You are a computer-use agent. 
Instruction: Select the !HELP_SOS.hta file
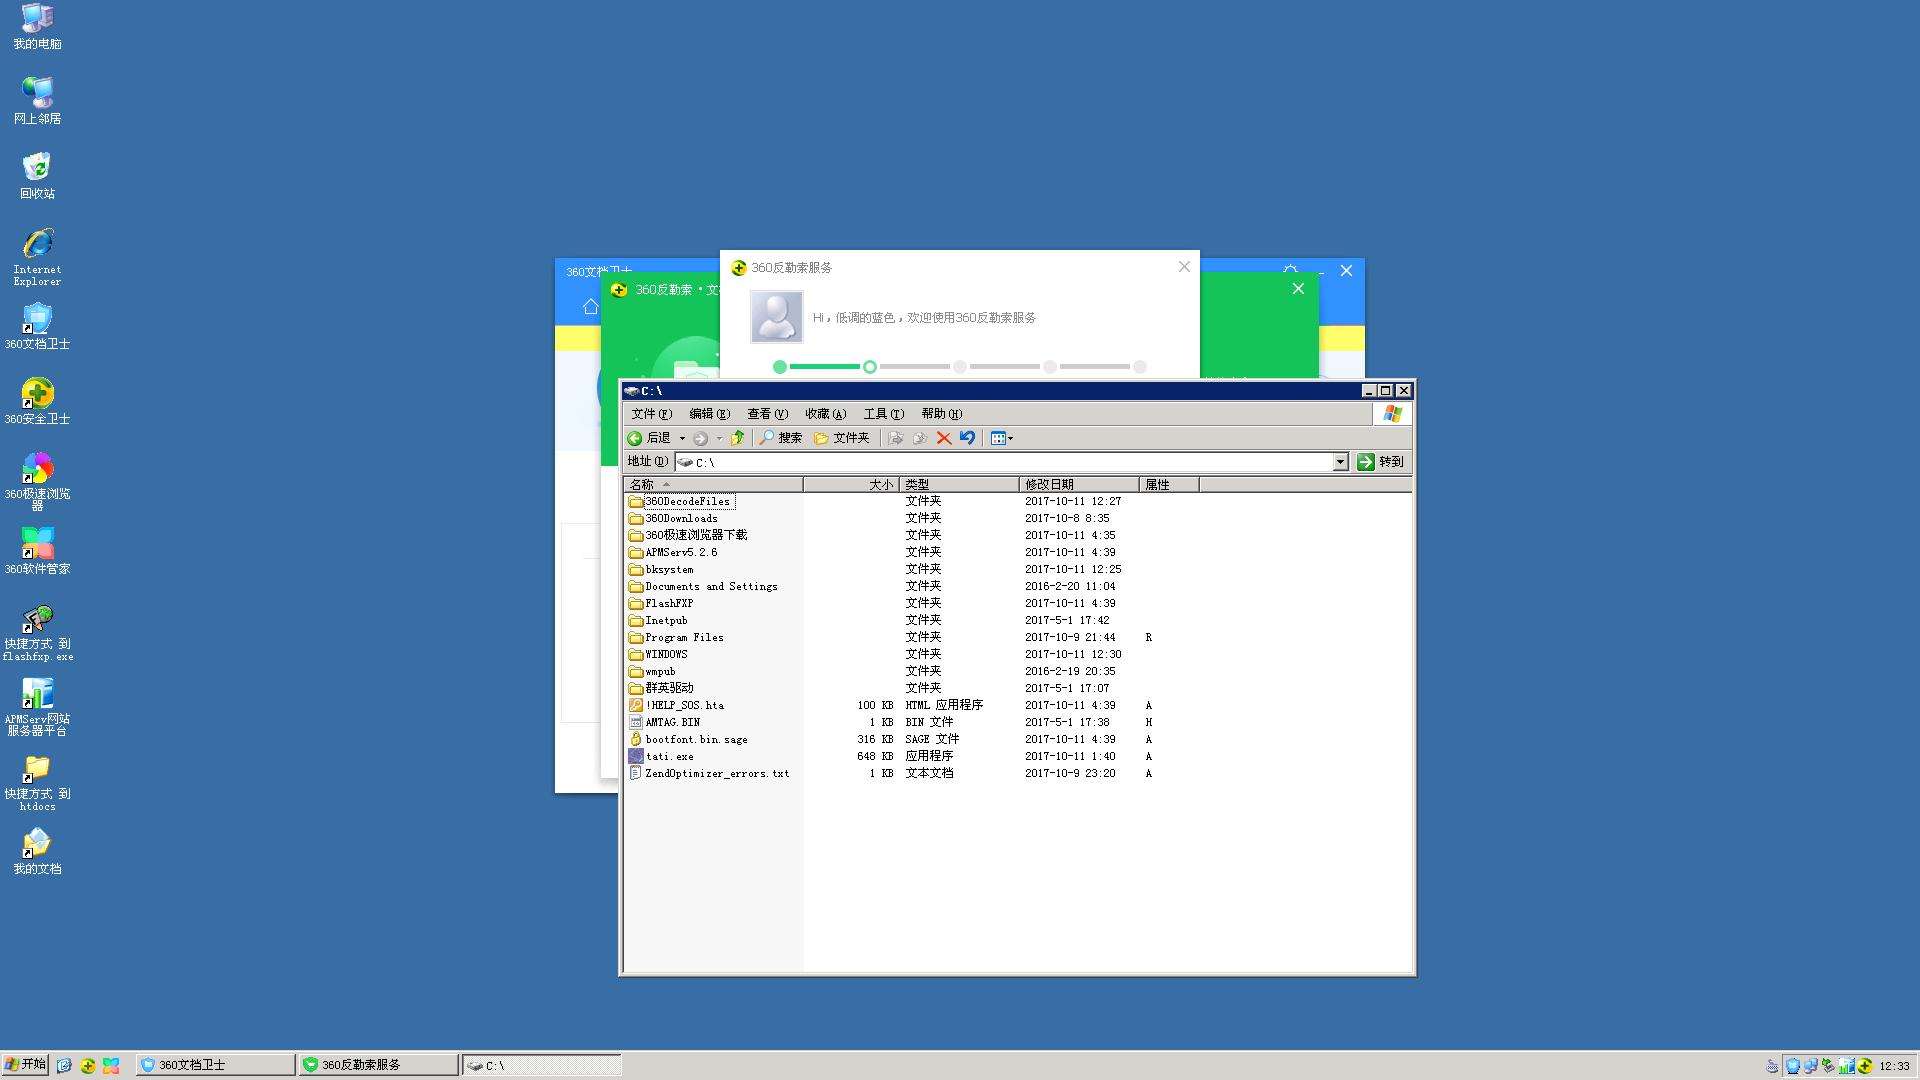tap(684, 705)
